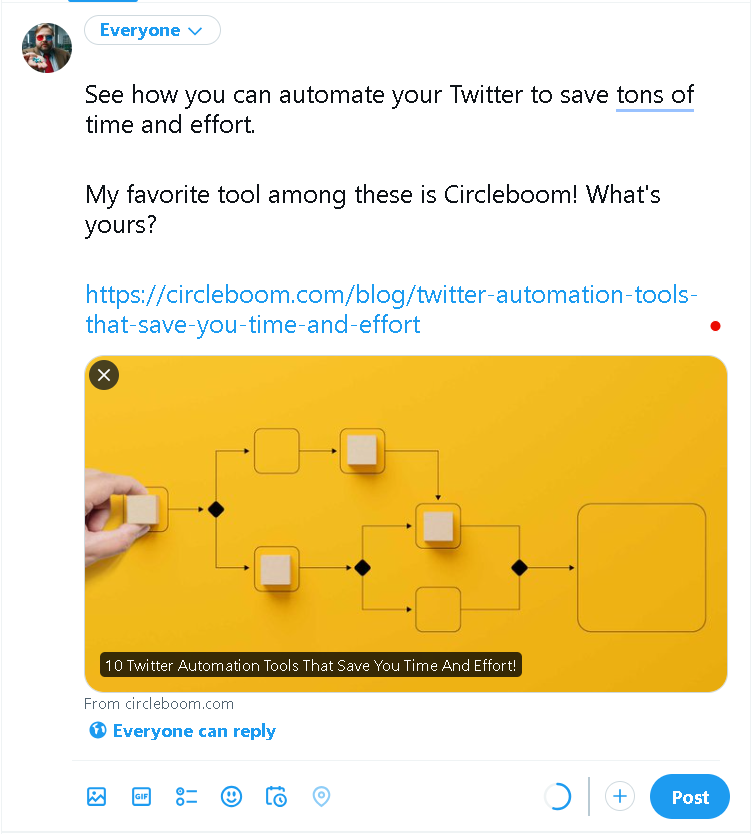Click the profile avatar picture
This screenshot has height=834, width=755.
tap(46, 46)
